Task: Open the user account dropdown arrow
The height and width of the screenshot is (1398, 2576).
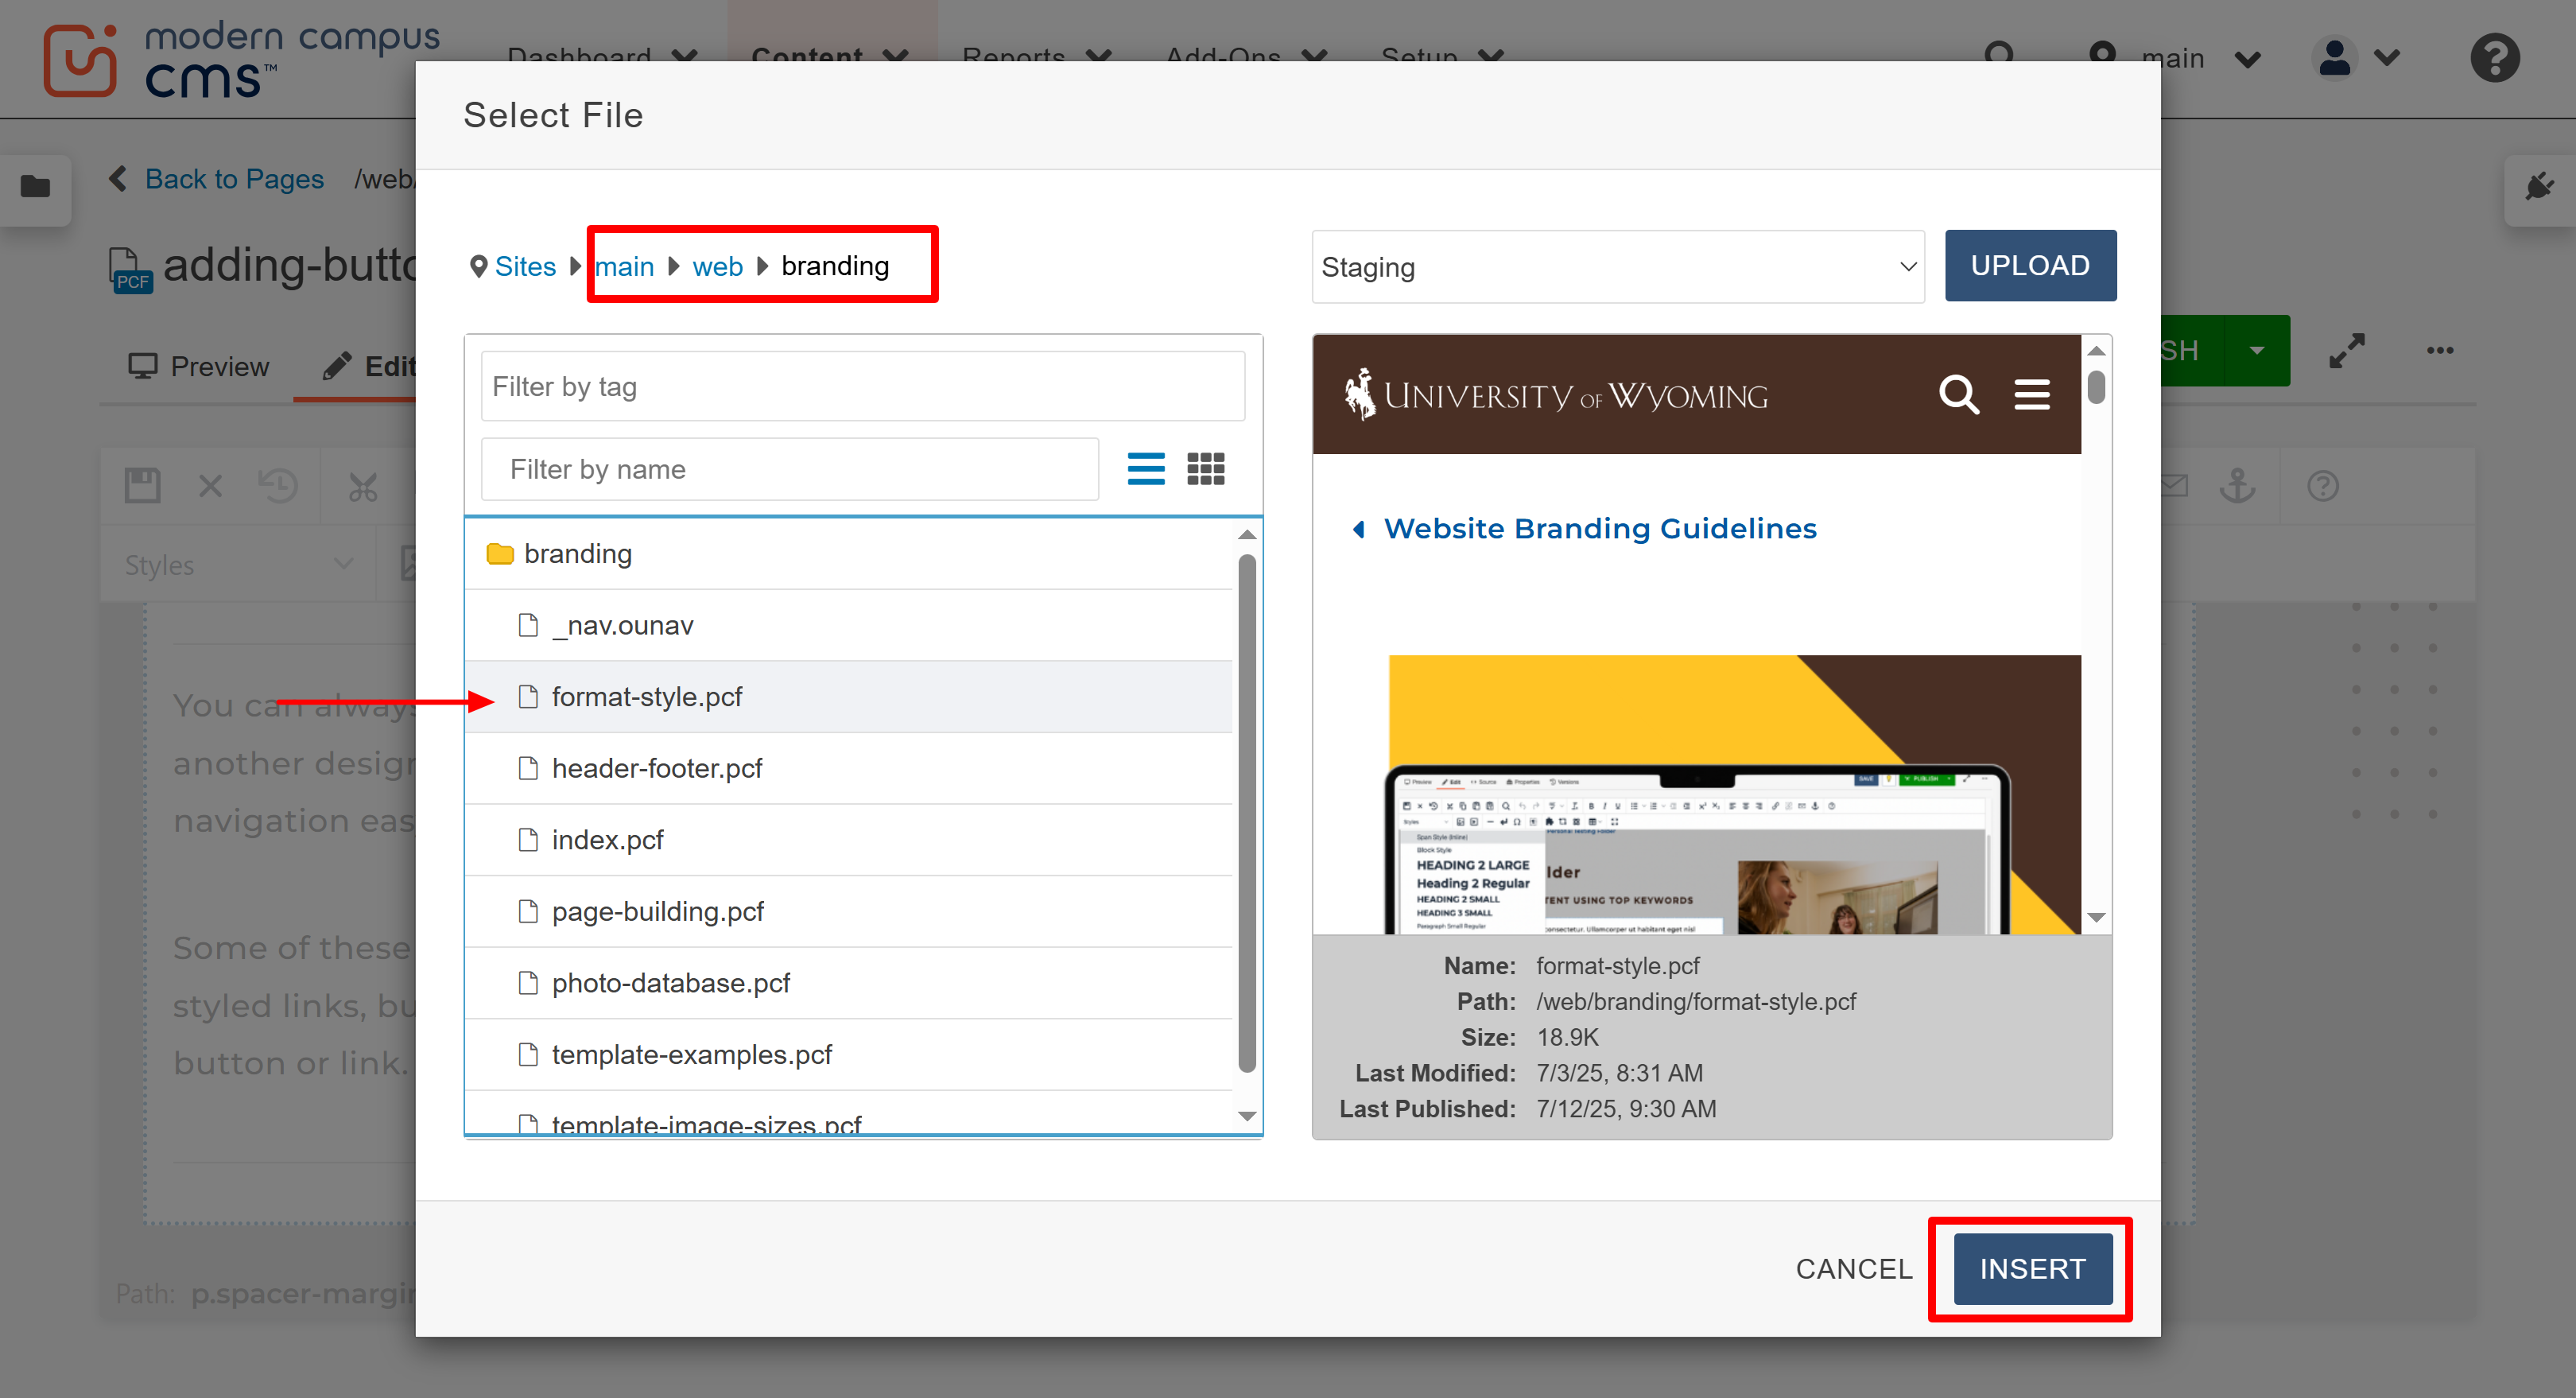Action: (2388, 58)
